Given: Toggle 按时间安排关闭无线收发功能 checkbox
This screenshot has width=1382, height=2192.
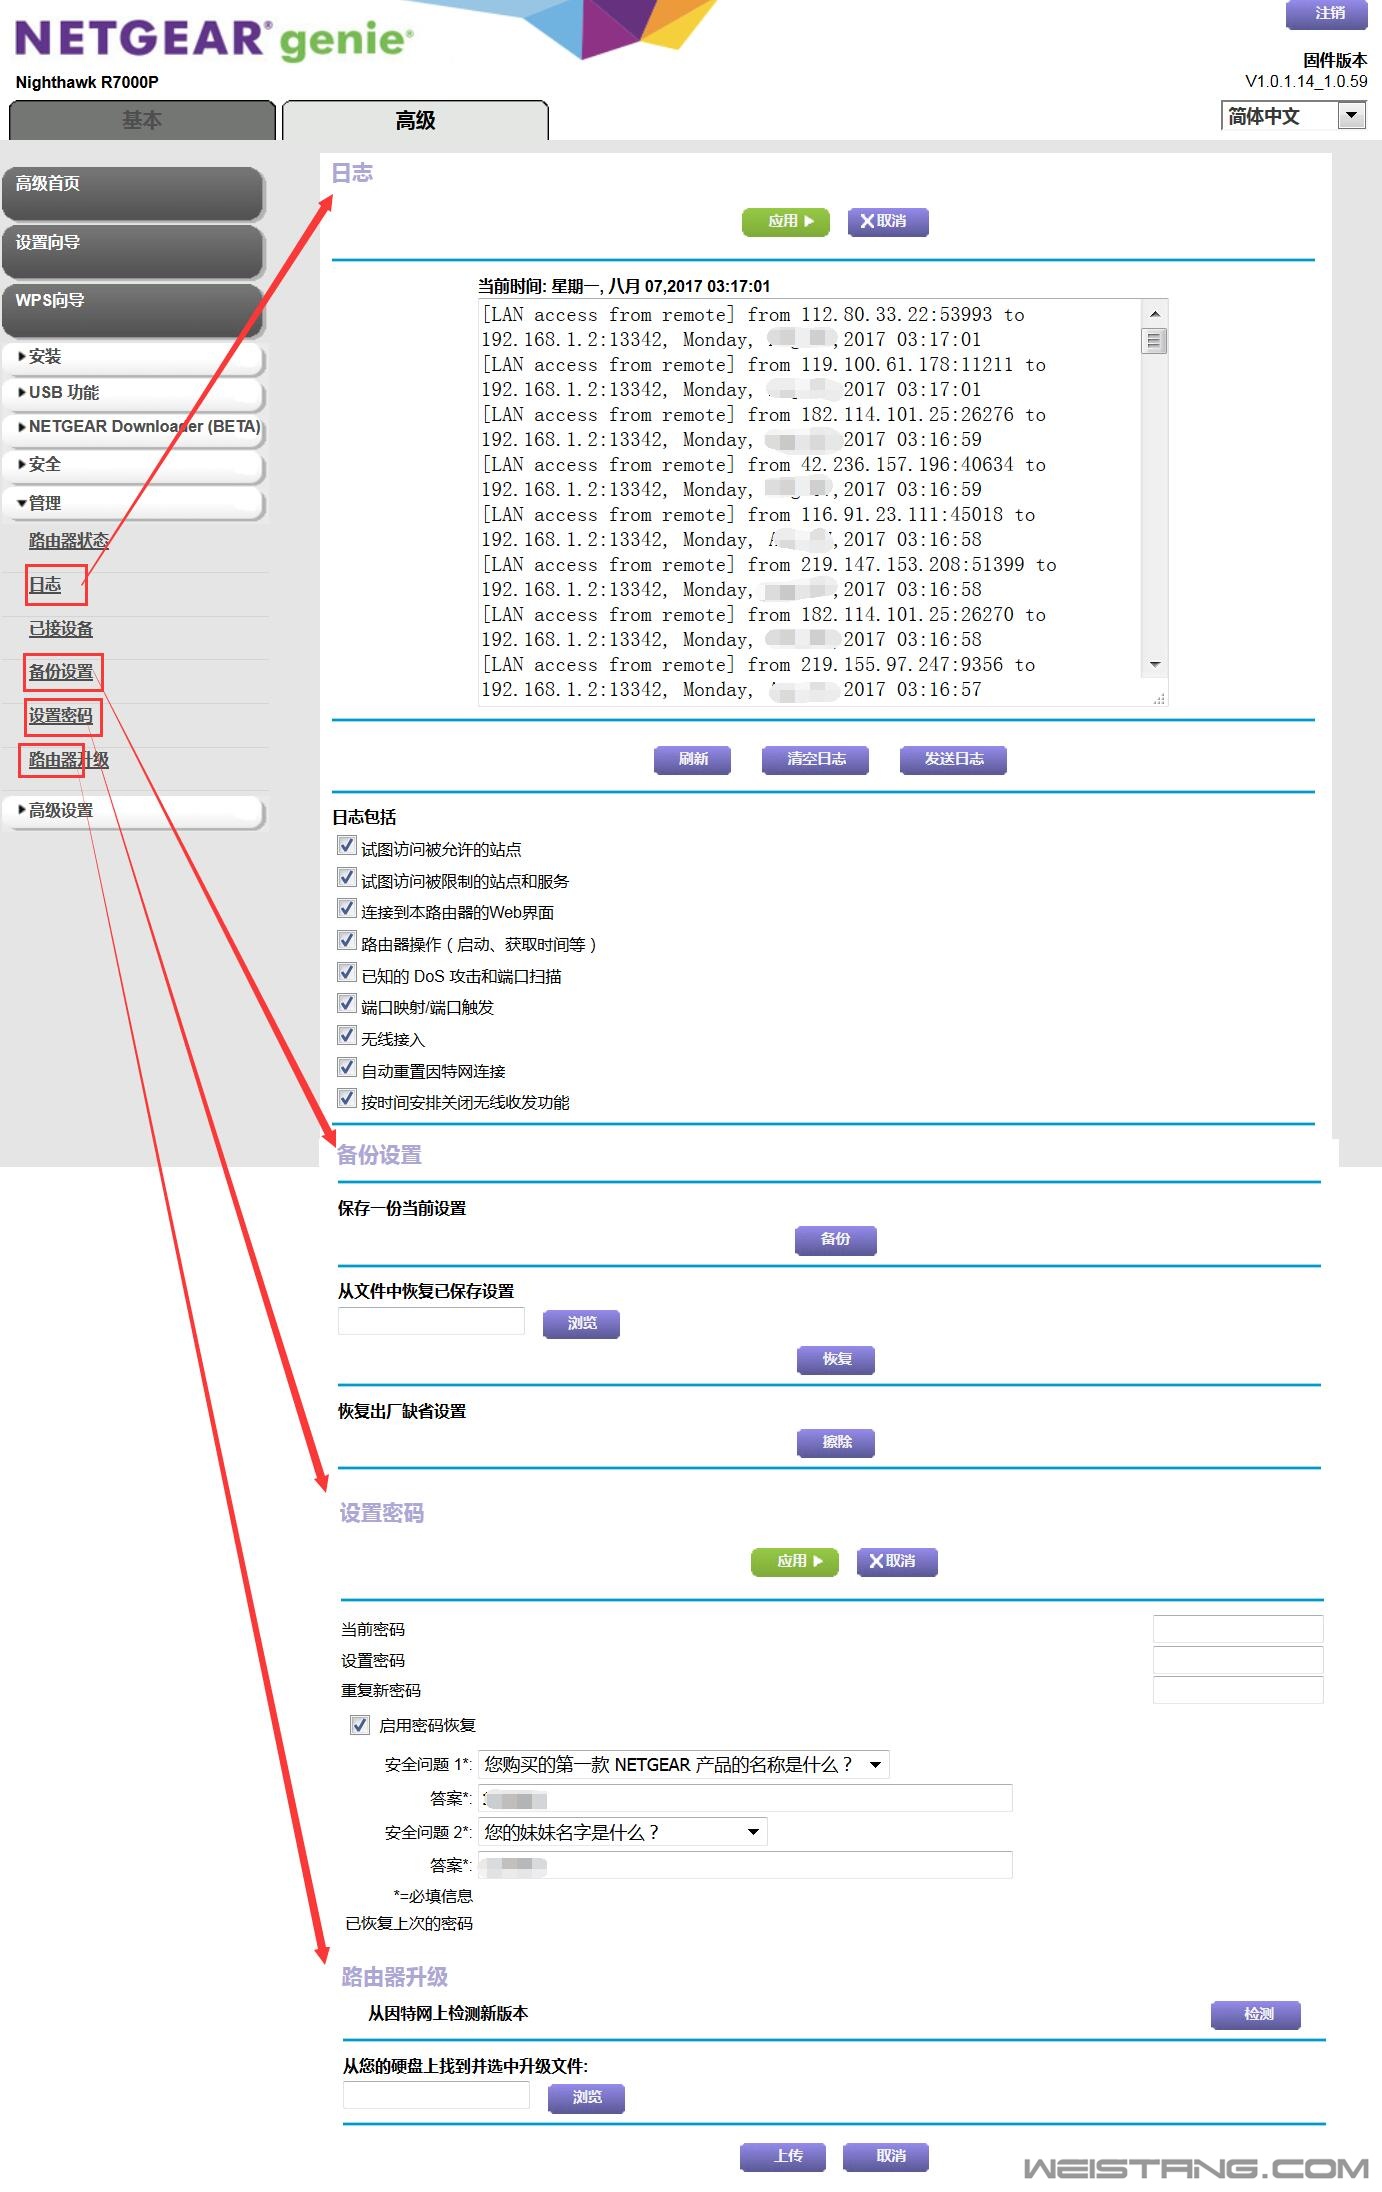Looking at the screenshot, I should [347, 1099].
